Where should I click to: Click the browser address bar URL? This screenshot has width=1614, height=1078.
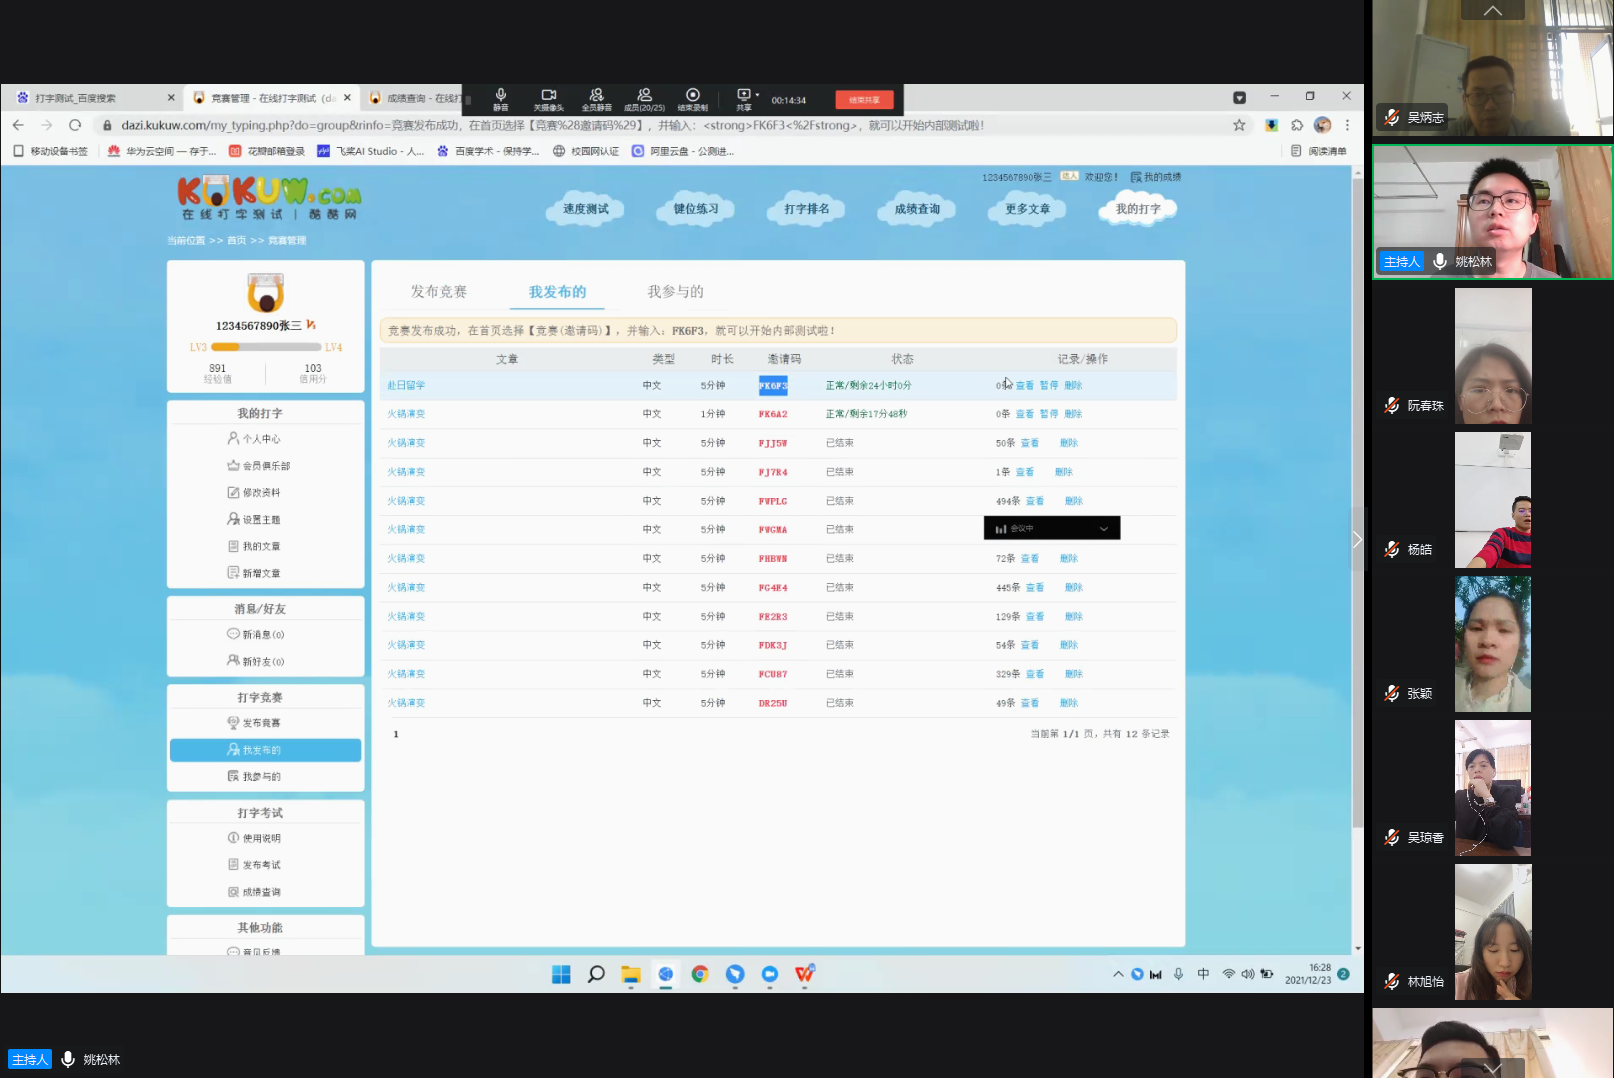[x=550, y=125]
